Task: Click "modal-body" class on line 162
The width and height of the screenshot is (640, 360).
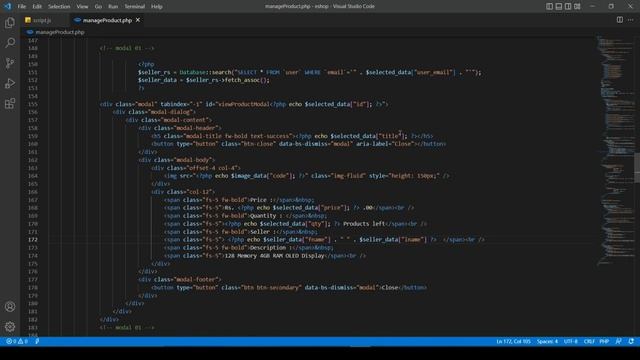Action: tap(194, 160)
